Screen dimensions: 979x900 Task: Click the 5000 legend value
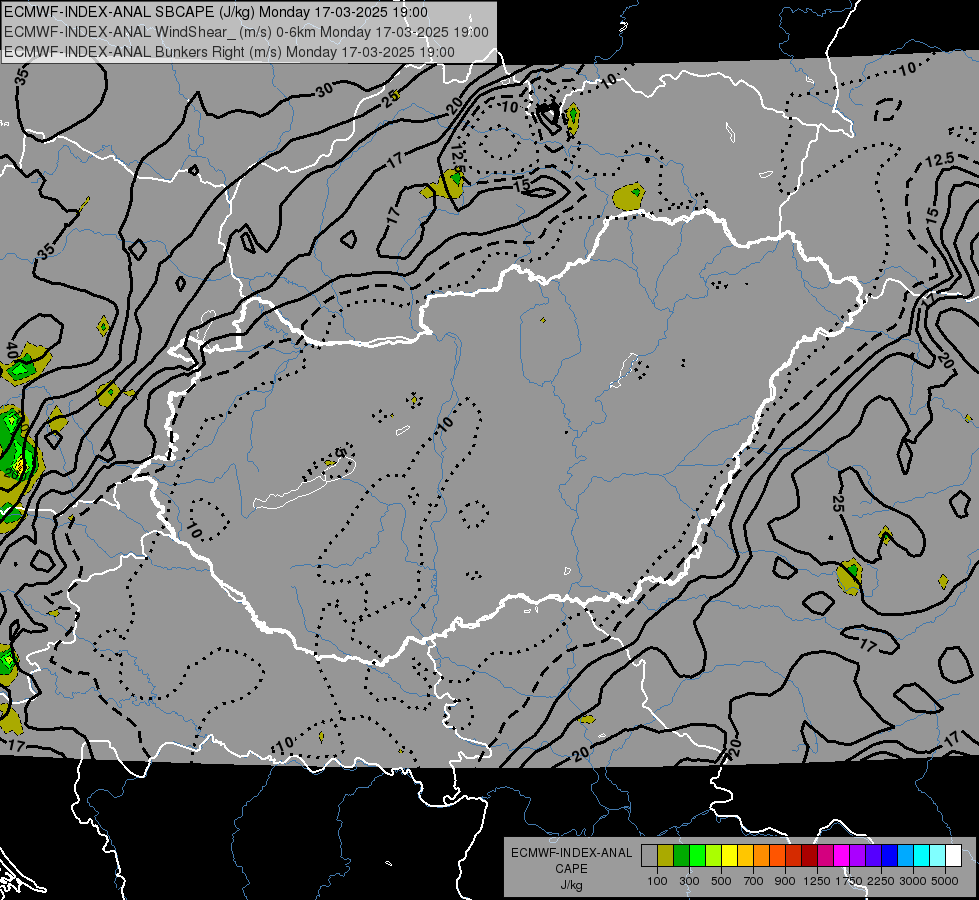945,881
